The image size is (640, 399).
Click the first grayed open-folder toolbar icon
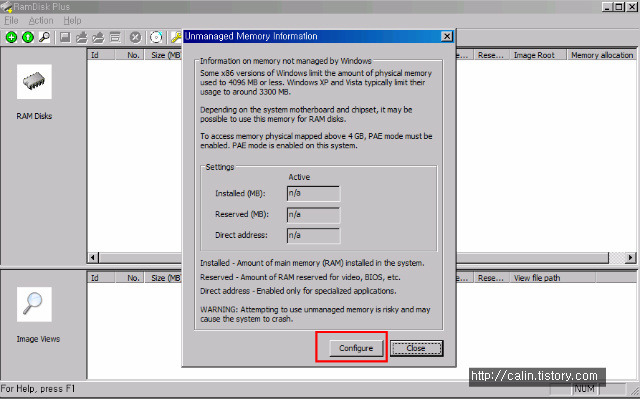point(82,38)
